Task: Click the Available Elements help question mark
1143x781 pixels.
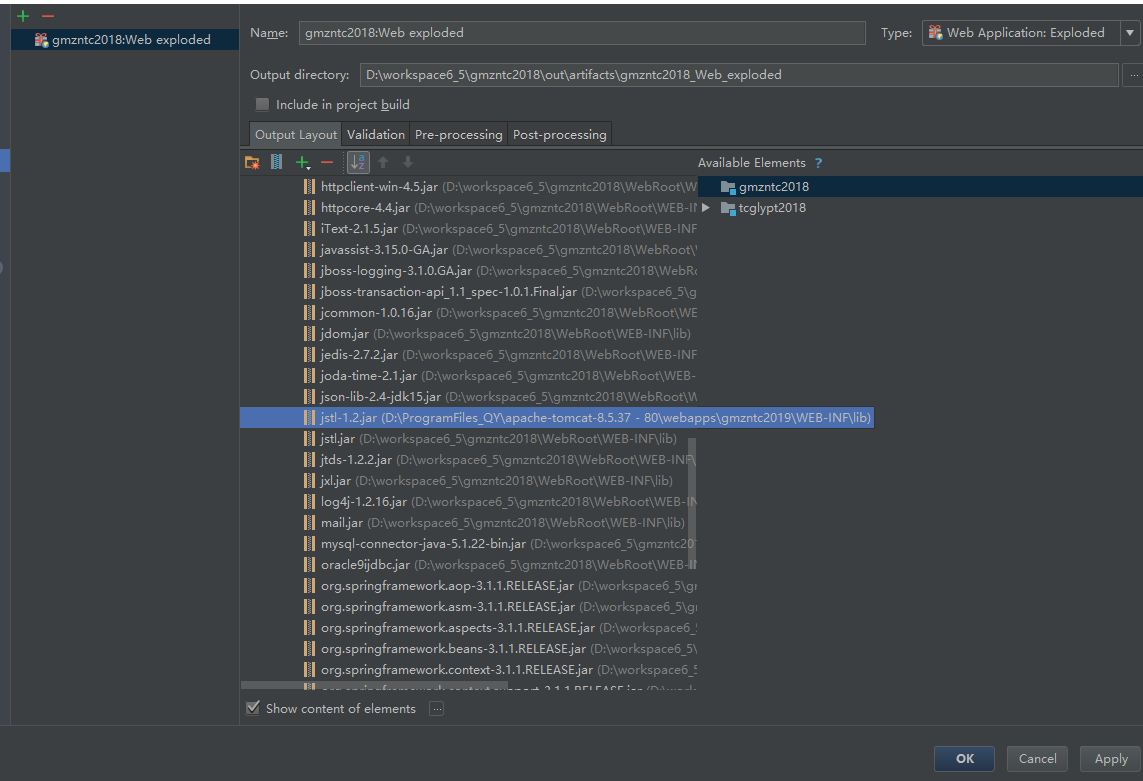Action: [818, 163]
